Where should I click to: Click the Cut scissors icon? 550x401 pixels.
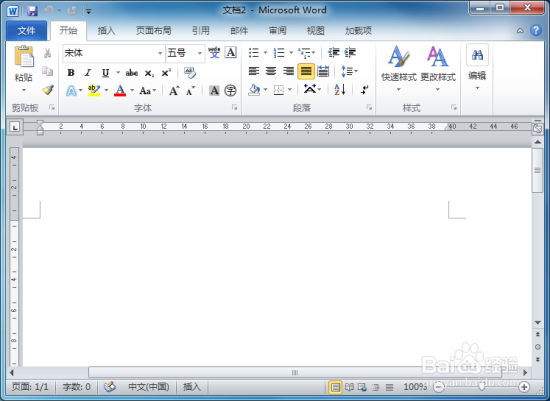[x=47, y=53]
